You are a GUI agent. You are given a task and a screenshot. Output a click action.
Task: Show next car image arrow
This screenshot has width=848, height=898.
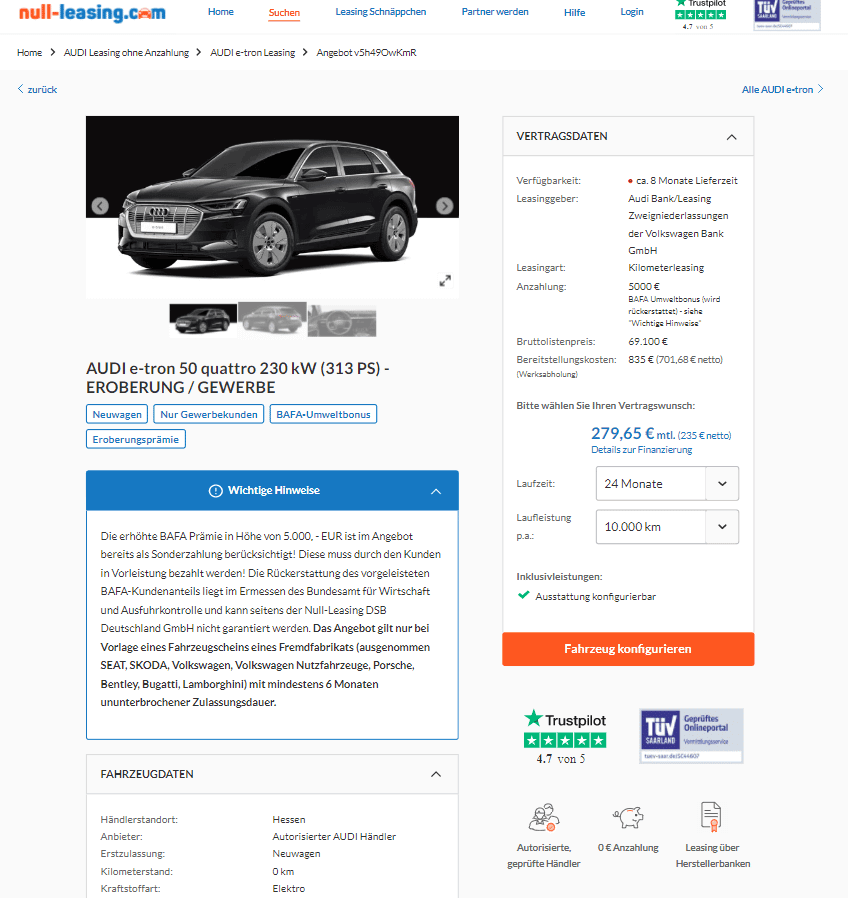click(x=445, y=206)
